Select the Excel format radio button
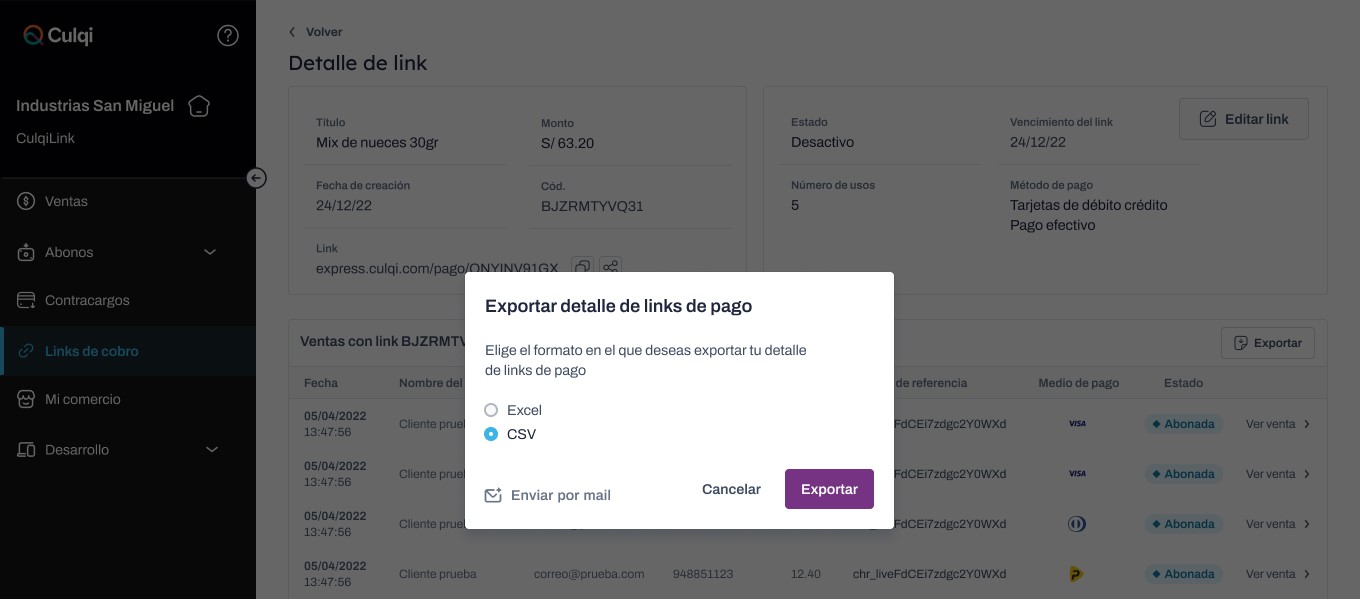The width and height of the screenshot is (1360, 599). (x=491, y=410)
